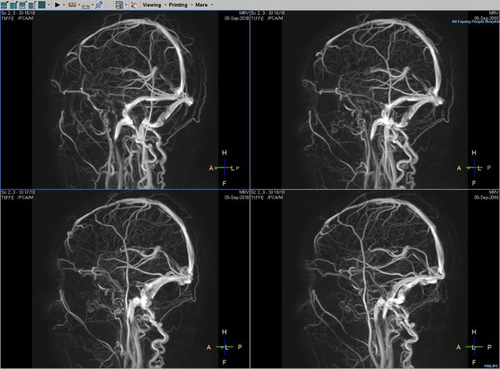Click the fourth viewport layout icon
The width and height of the screenshot is (500, 369).
point(32,5)
